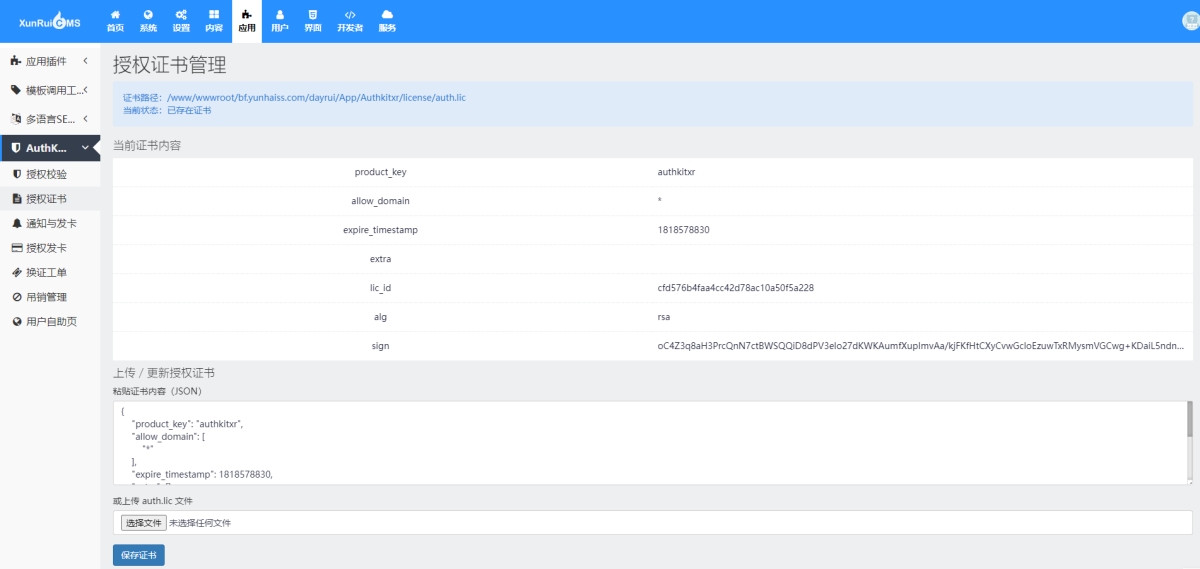Click the authkitxr value cell

(676, 172)
